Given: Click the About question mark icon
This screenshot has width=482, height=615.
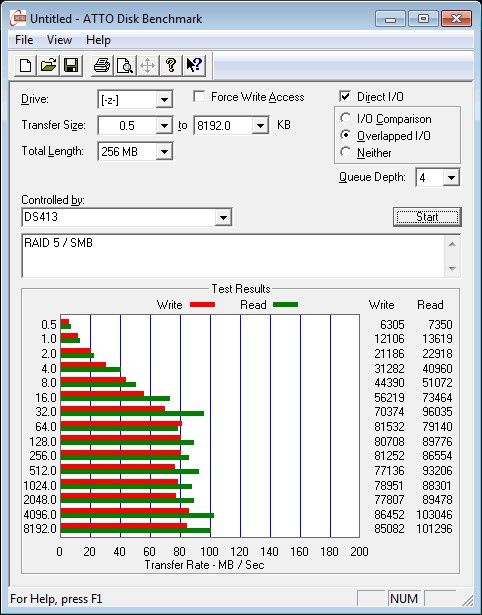Looking at the screenshot, I should 171,65.
